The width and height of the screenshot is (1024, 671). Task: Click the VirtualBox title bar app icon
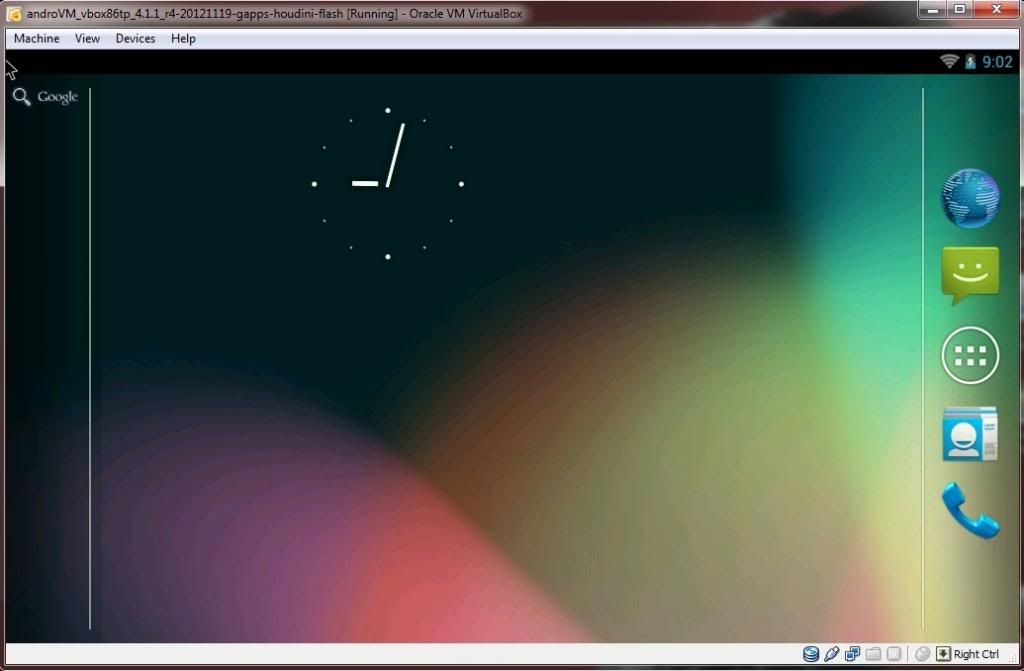tap(14, 13)
